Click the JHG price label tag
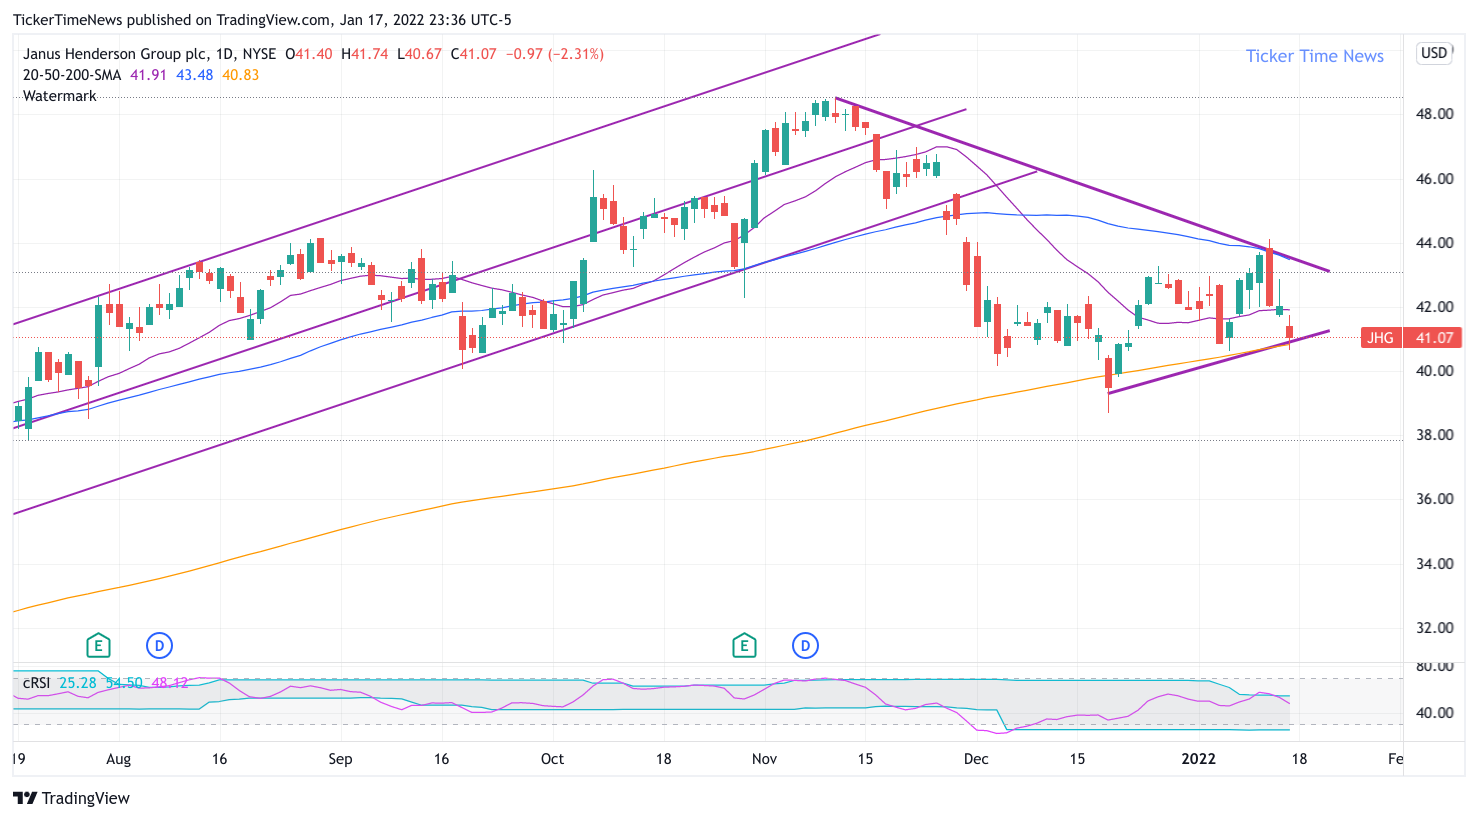Viewport: 1478px width, 820px height. click(1411, 338)
